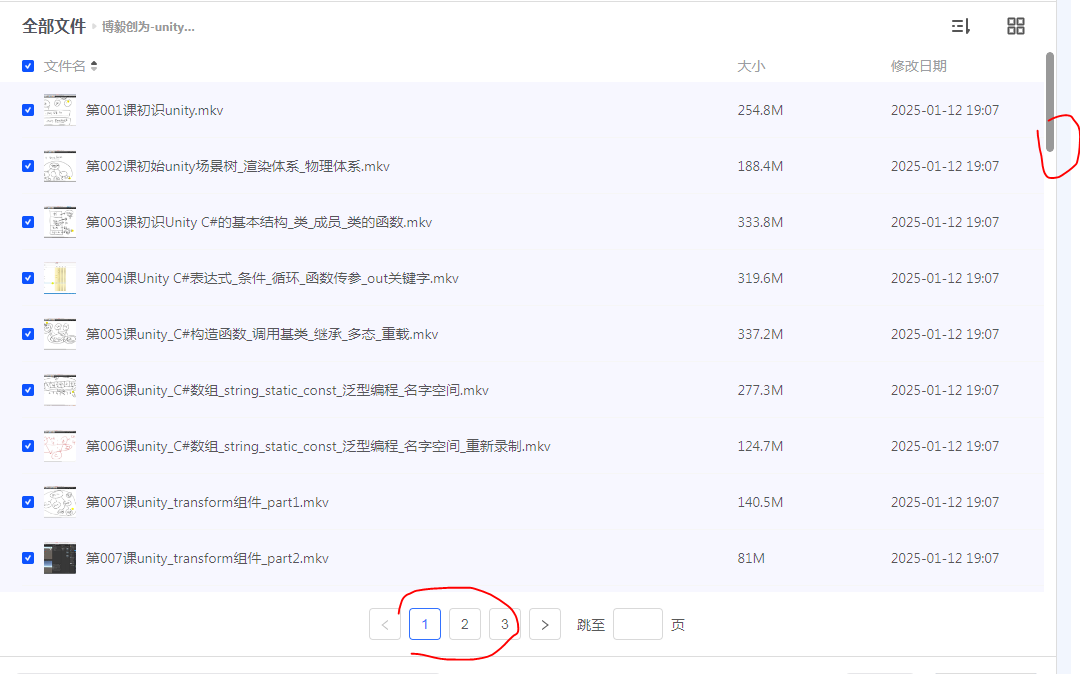Click the 修改日期 column header

[x=918, y=66]
